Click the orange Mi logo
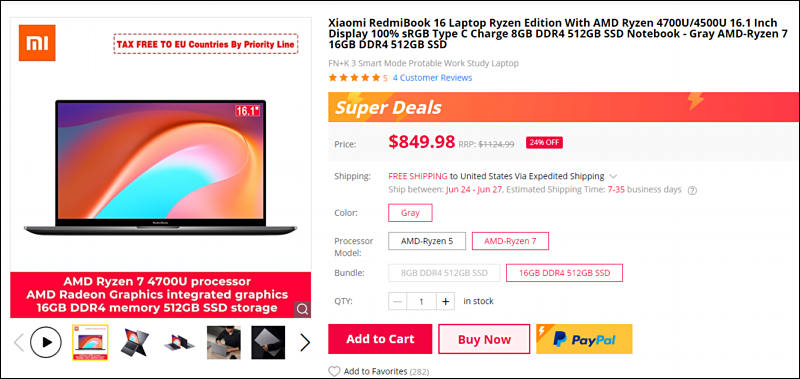 pos(37,43)
